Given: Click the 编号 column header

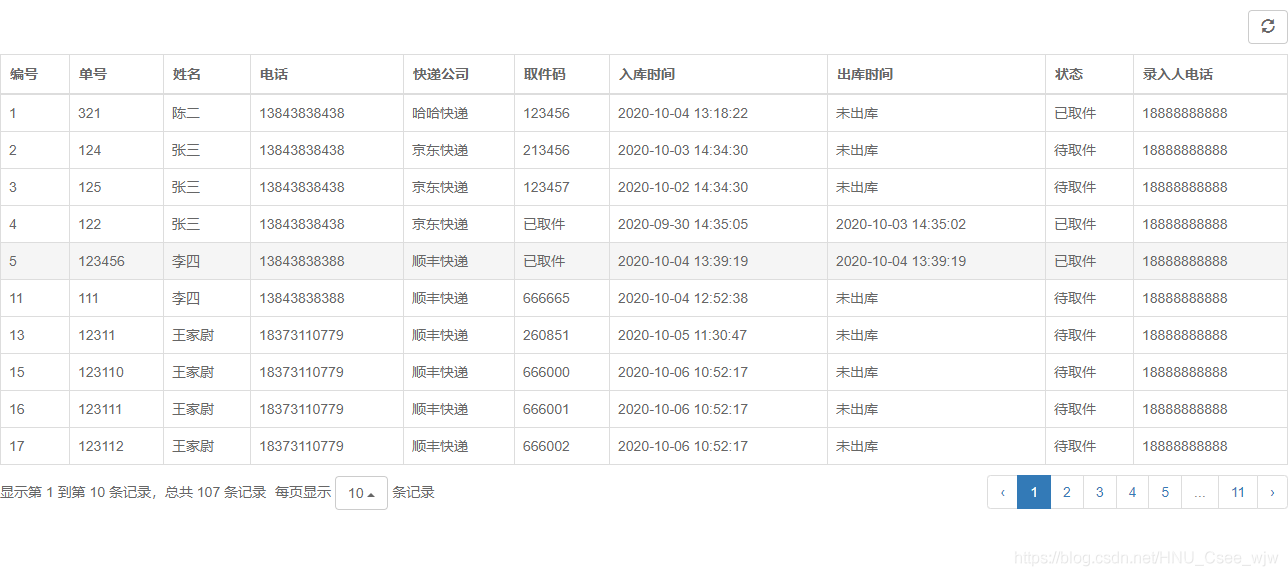Looking at the screenshot, I should [24, 74].
